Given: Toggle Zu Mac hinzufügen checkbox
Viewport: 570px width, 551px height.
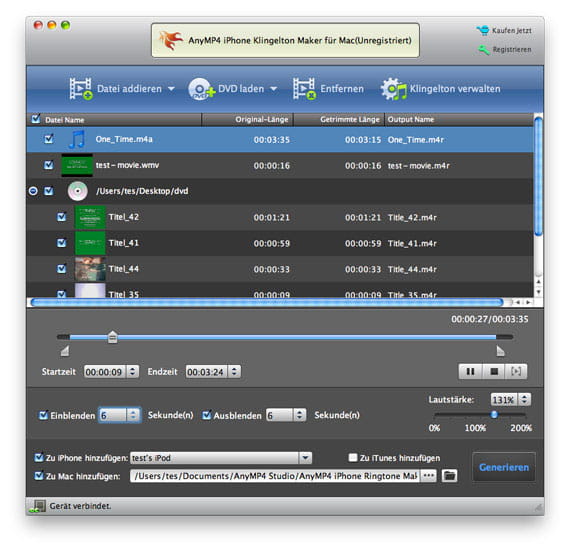Looking at the screenshot, I should pyautogui.click(x=39, y=476).
